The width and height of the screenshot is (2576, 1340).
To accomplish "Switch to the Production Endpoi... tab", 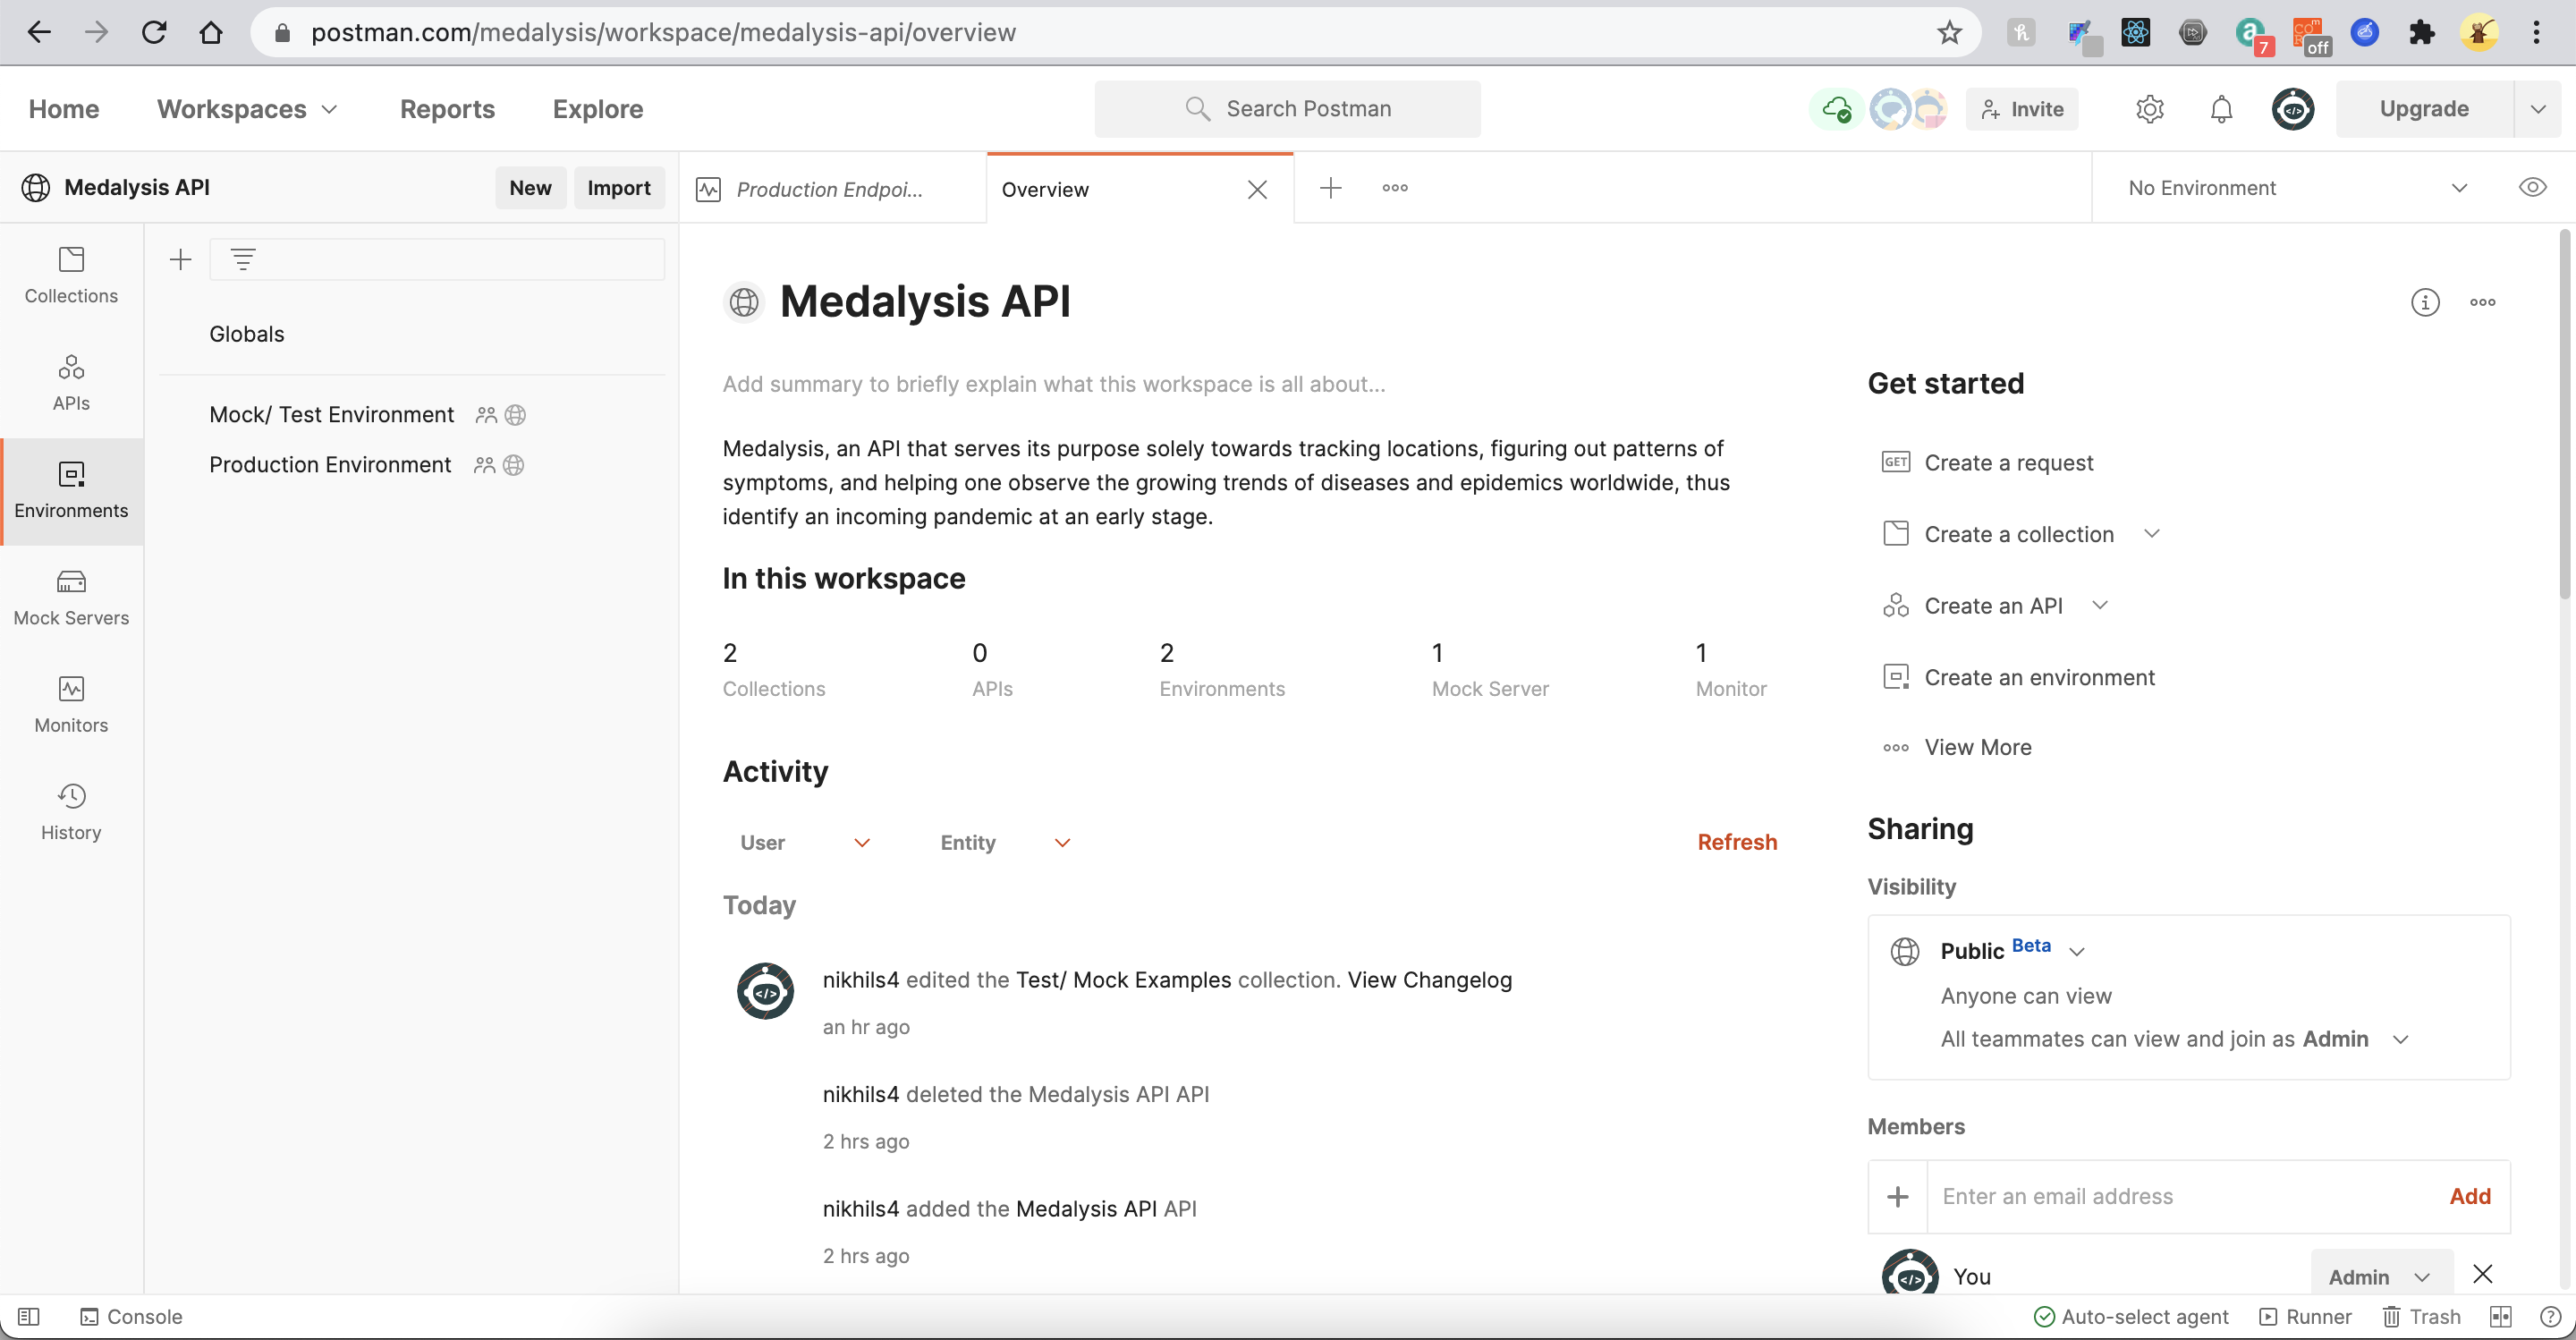I will 828,189.
